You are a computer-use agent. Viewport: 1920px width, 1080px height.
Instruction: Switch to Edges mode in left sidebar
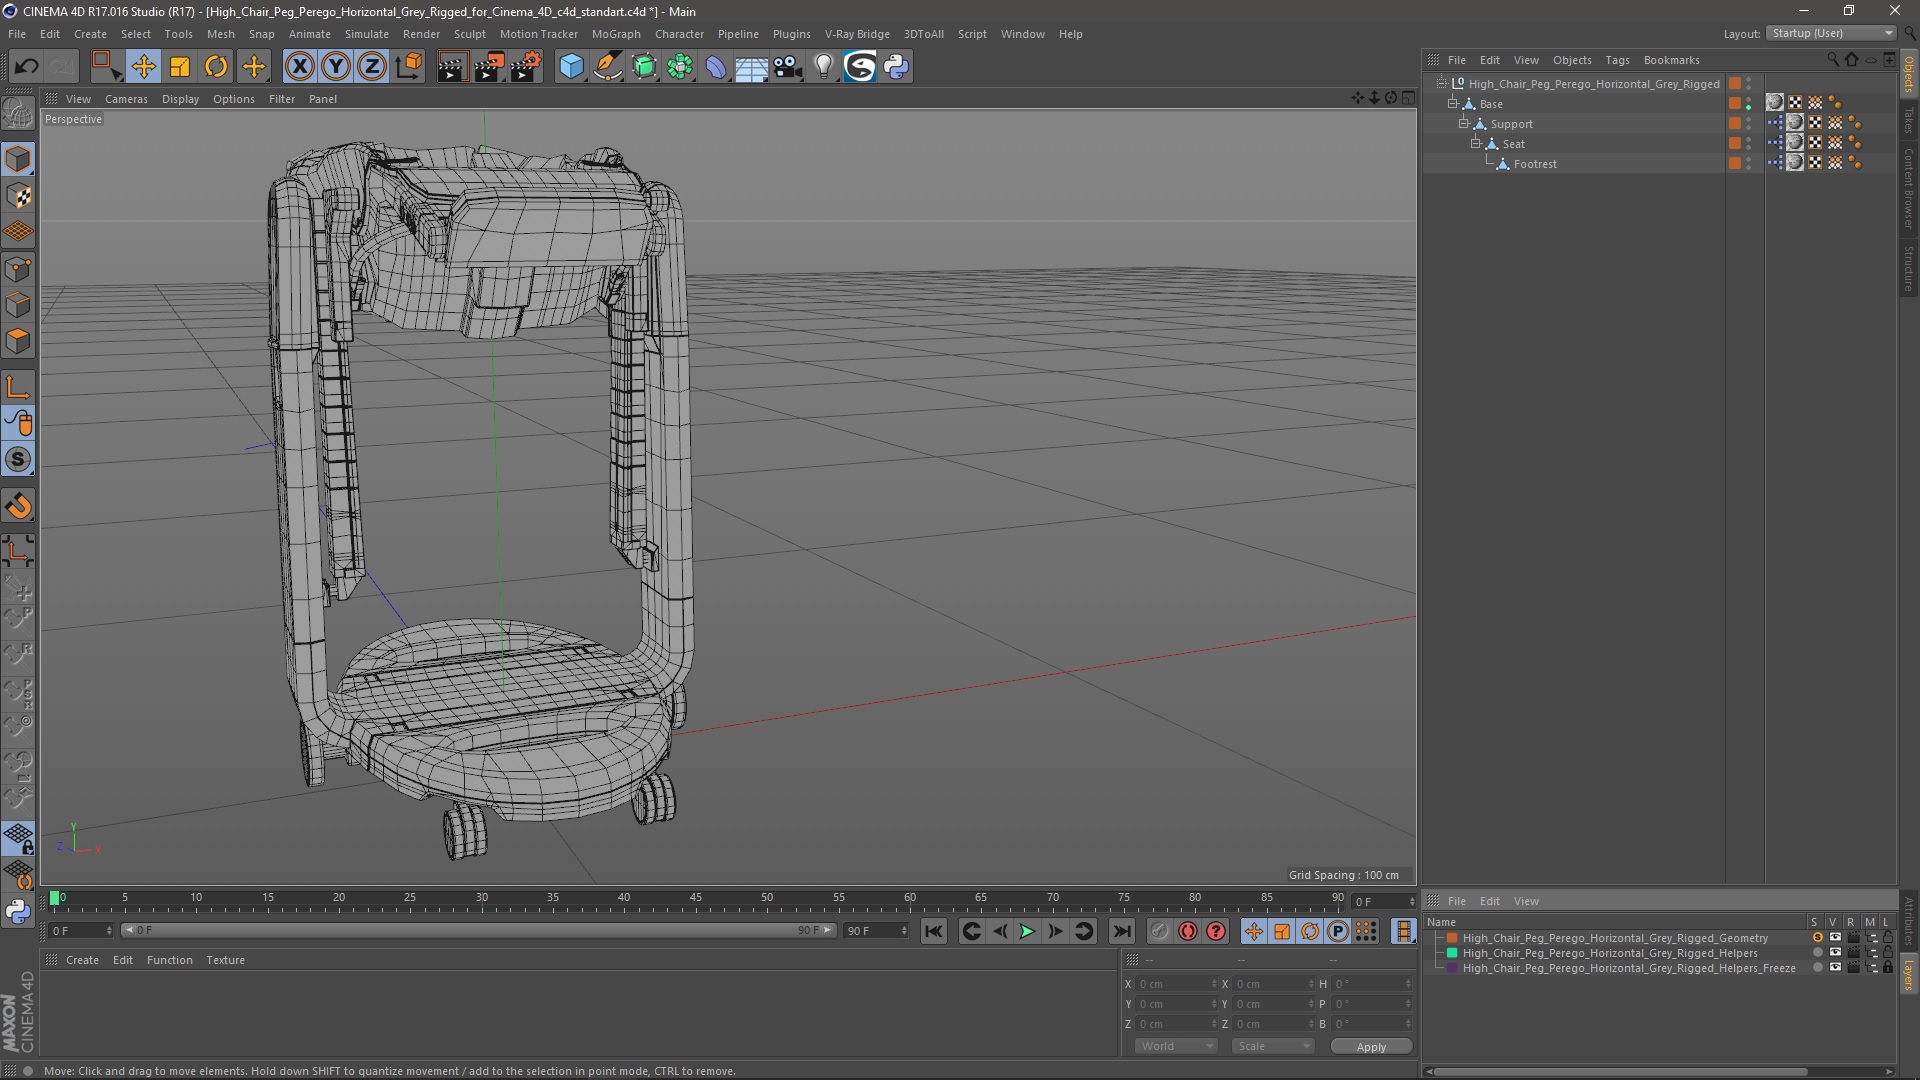(x=18, y=305)
